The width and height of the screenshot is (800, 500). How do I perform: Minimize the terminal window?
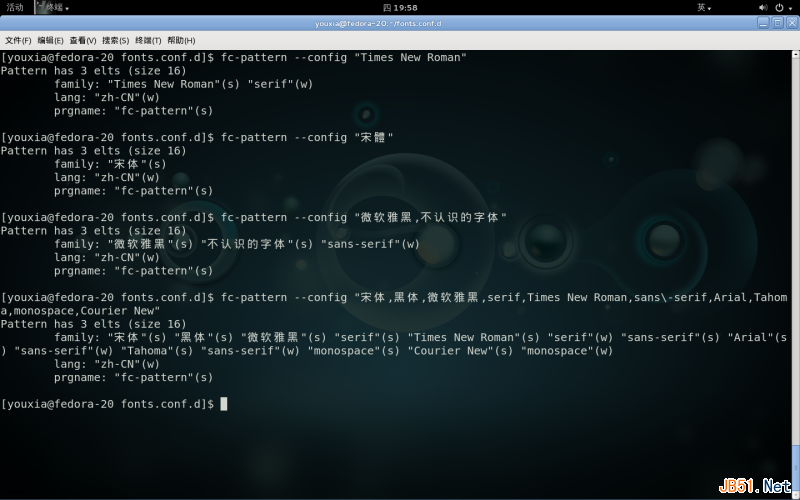click(763, 23)
